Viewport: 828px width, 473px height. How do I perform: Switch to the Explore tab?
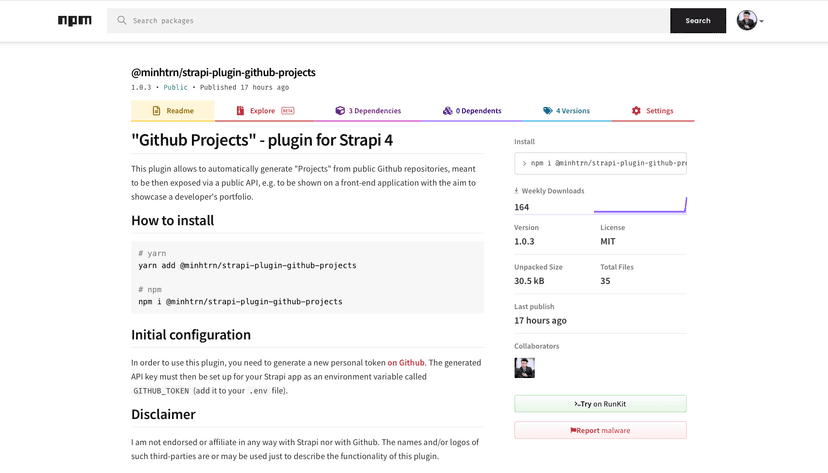point(265,111)
